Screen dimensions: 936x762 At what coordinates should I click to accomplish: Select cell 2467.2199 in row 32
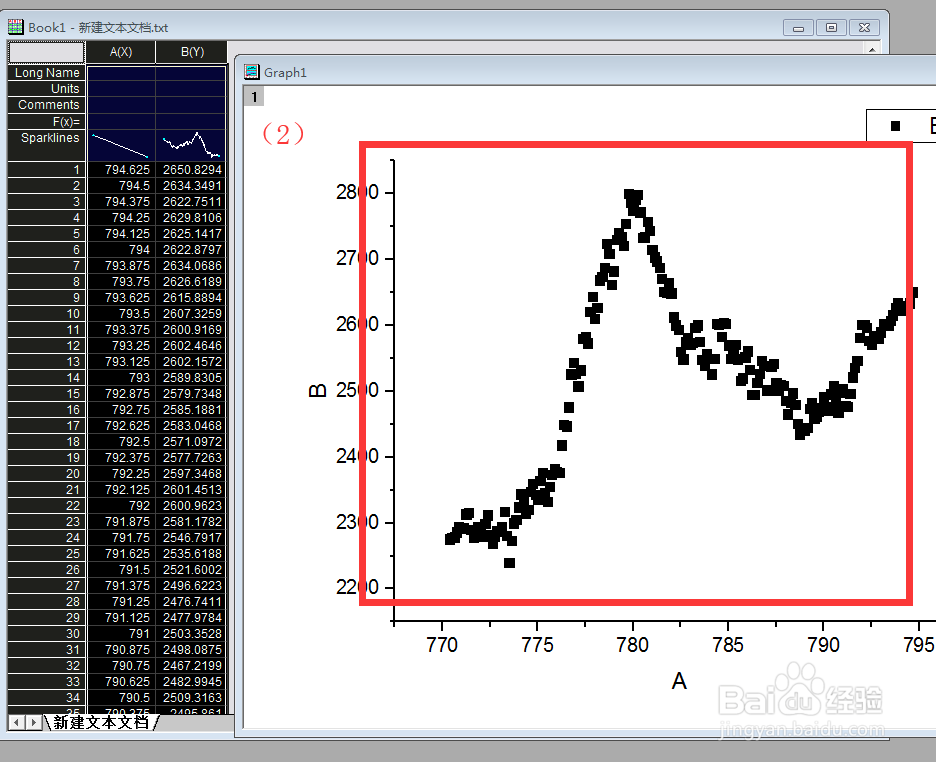191,665
